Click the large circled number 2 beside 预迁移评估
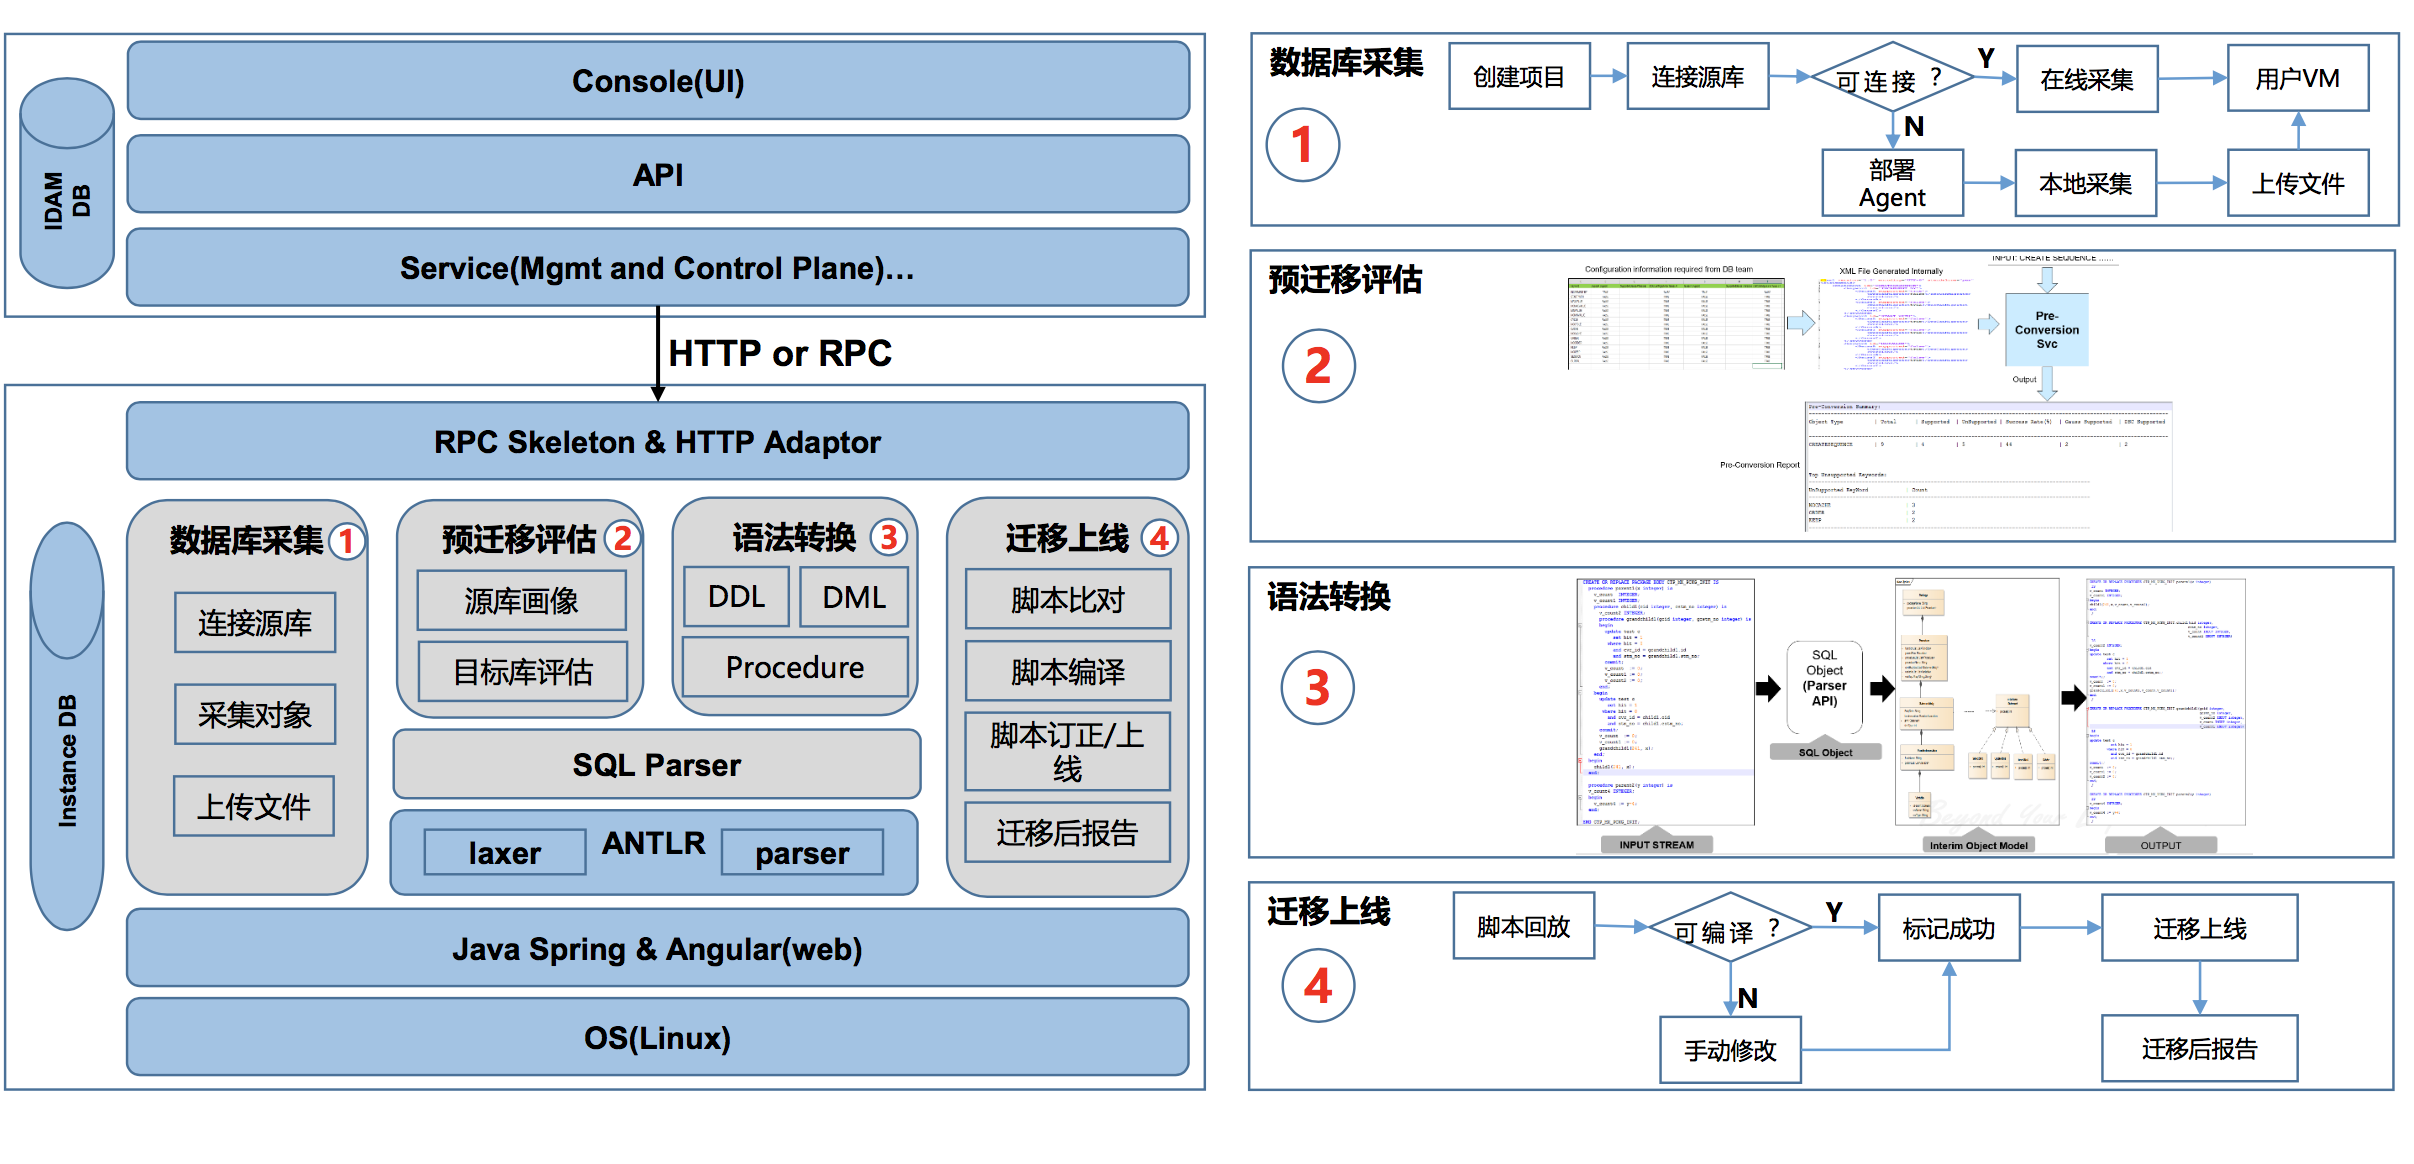The height and width of the screenshot is (1164, 2414). pos(1318,366)
